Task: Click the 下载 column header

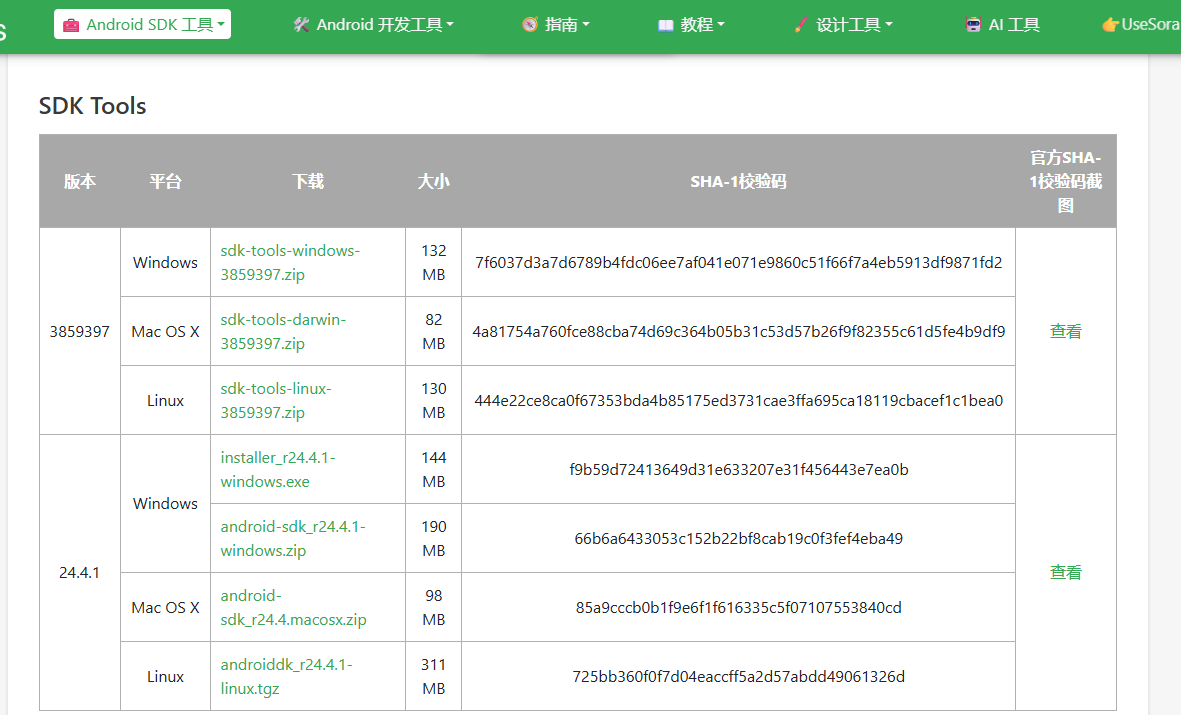Action: [x=308, y=182]
